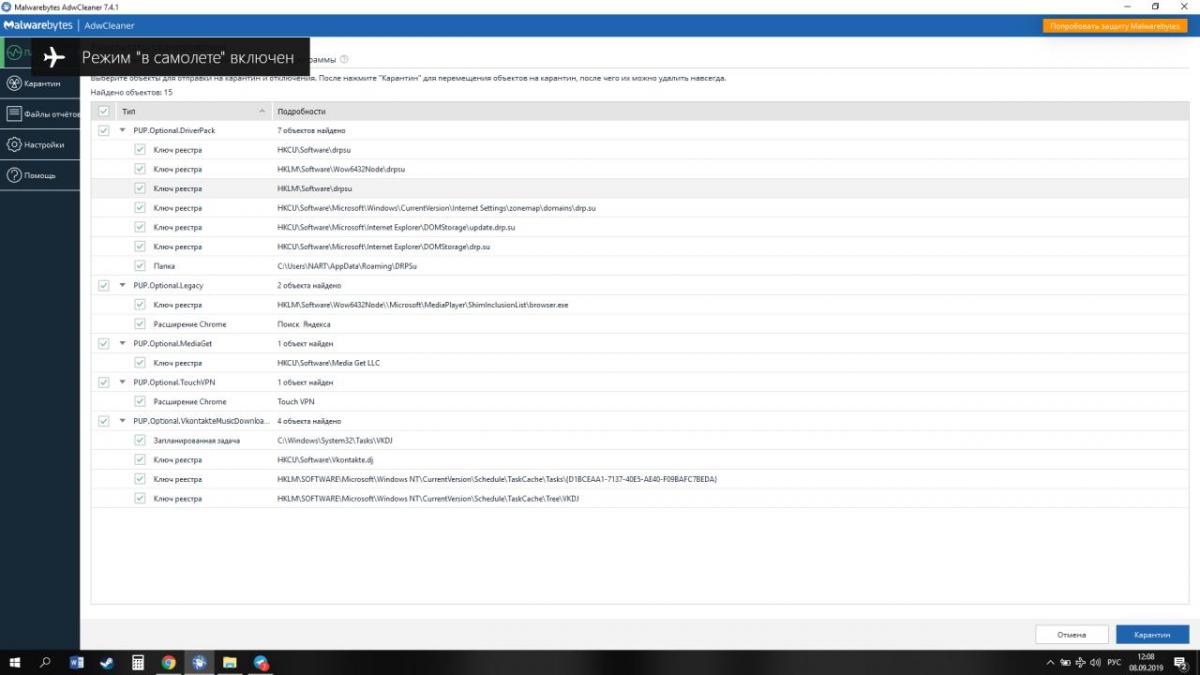The height and width of the screenshot is (675, 1200).
Task: Toggle the select-all checkbox in the table header
Action: click(x=104, y=111)
